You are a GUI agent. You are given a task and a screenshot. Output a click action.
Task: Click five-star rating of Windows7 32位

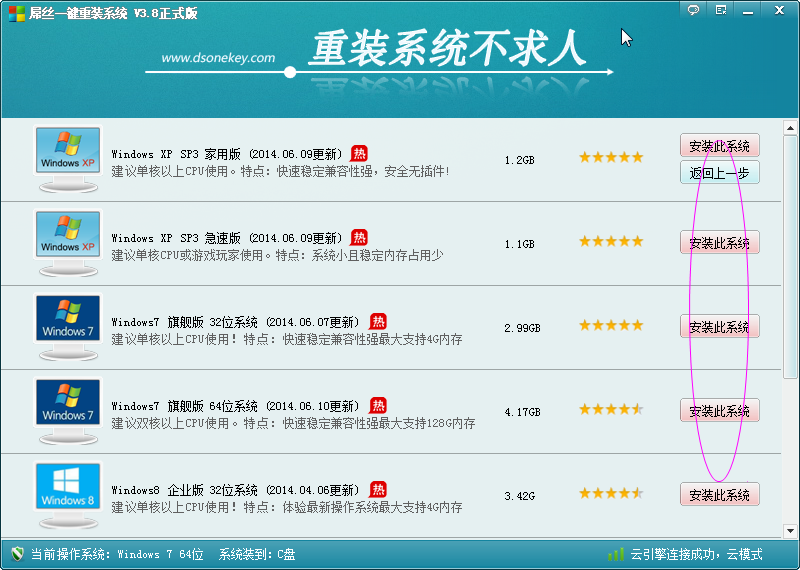[610, 326]
